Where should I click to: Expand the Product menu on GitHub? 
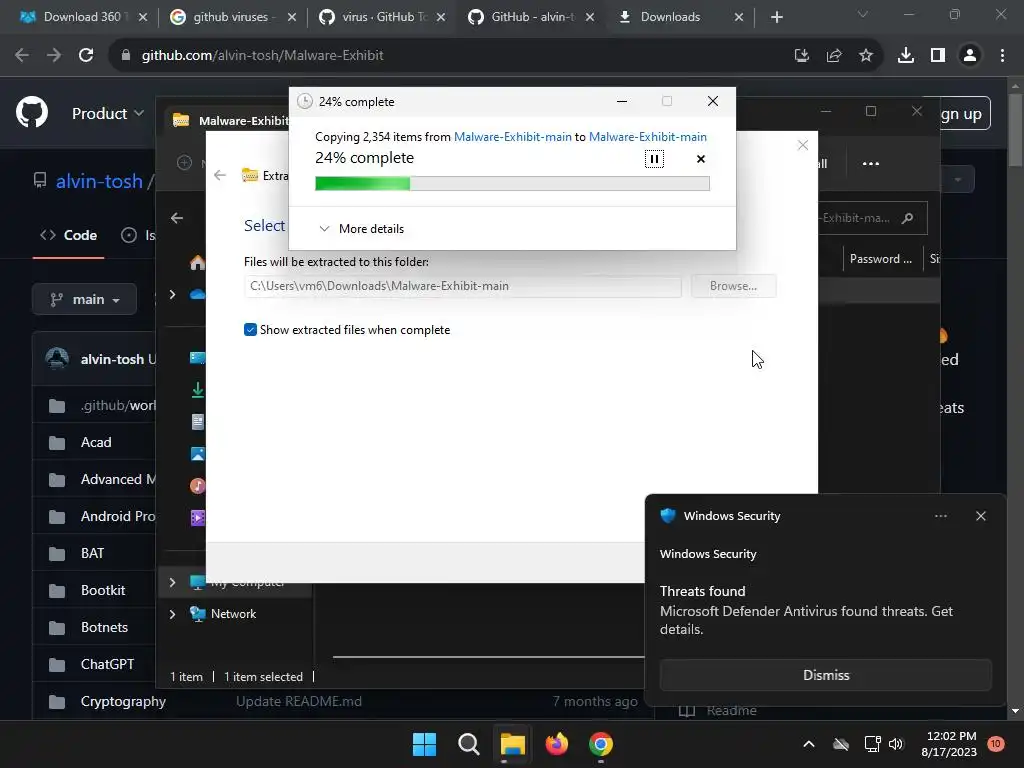pos(108,114)
